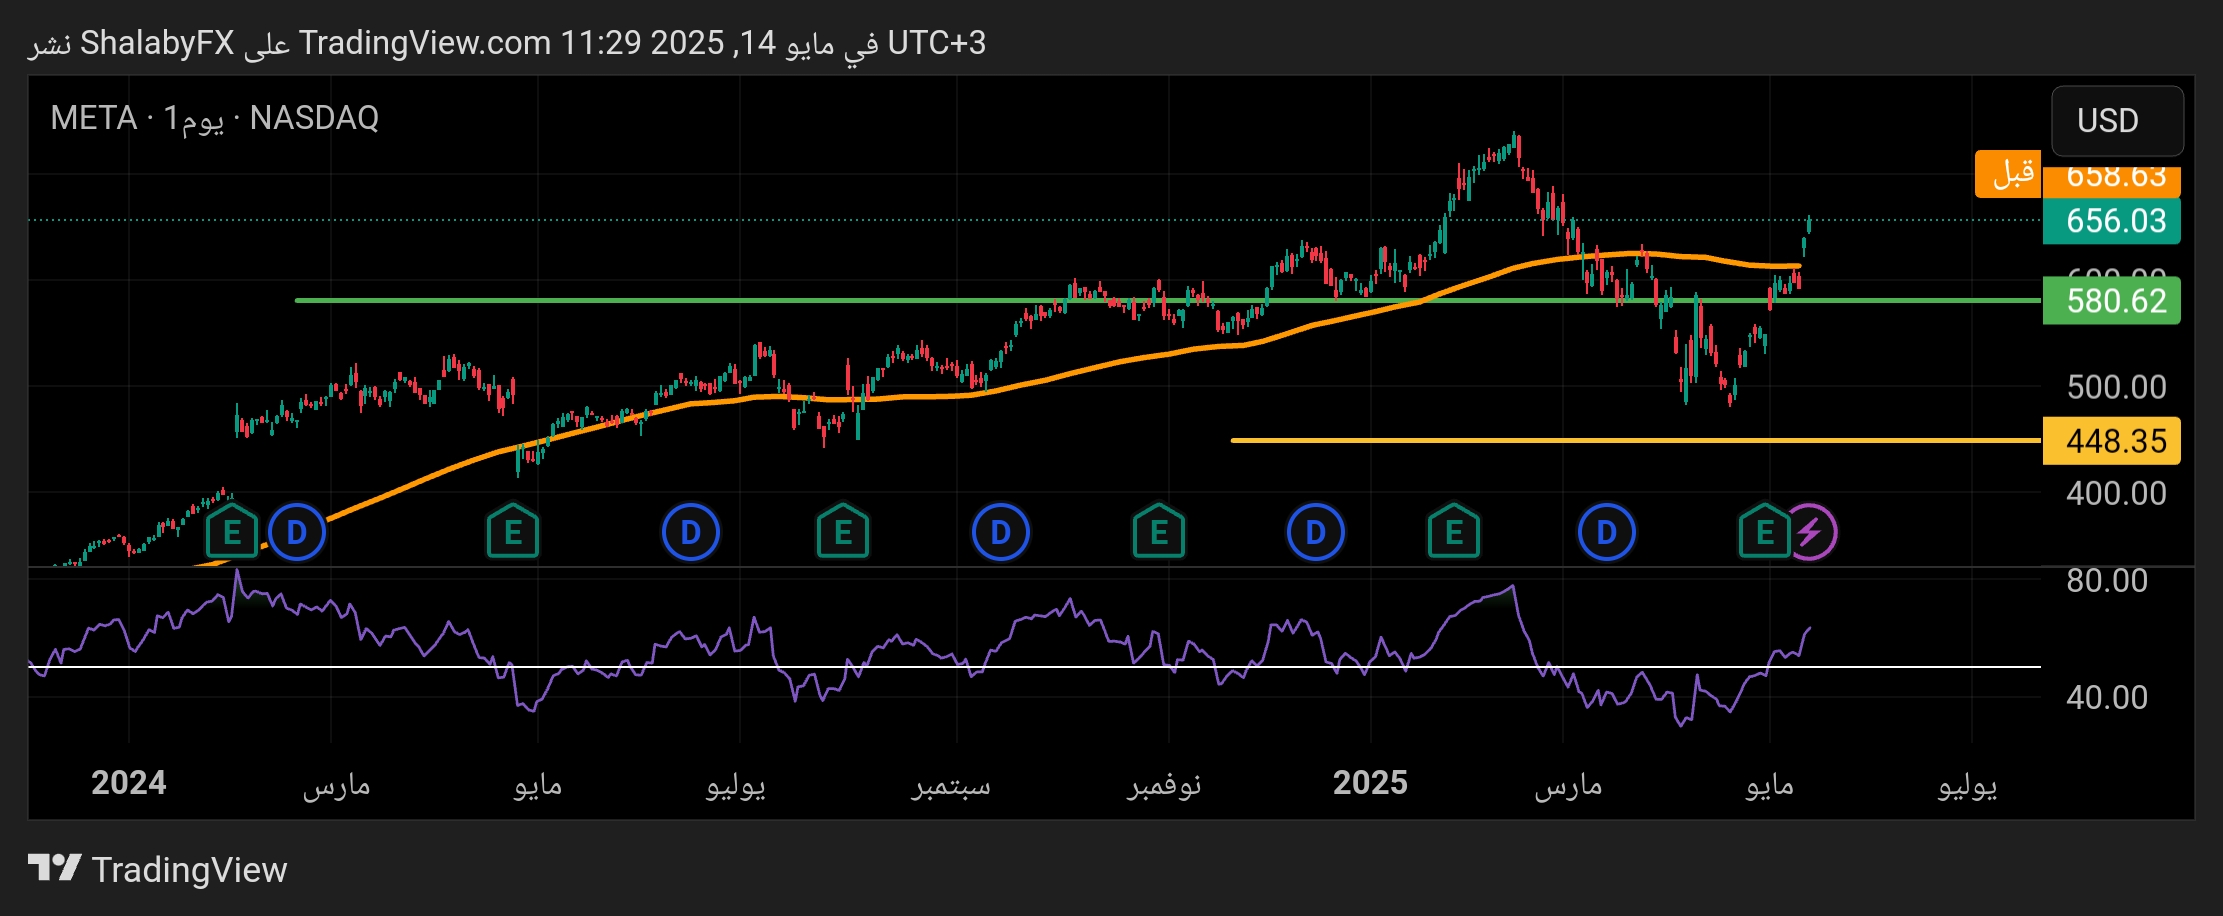Viewport: 2223px width, 916px height.
Task: Select the yellow horizontal line at 448.35
Action: (1636, 440)
